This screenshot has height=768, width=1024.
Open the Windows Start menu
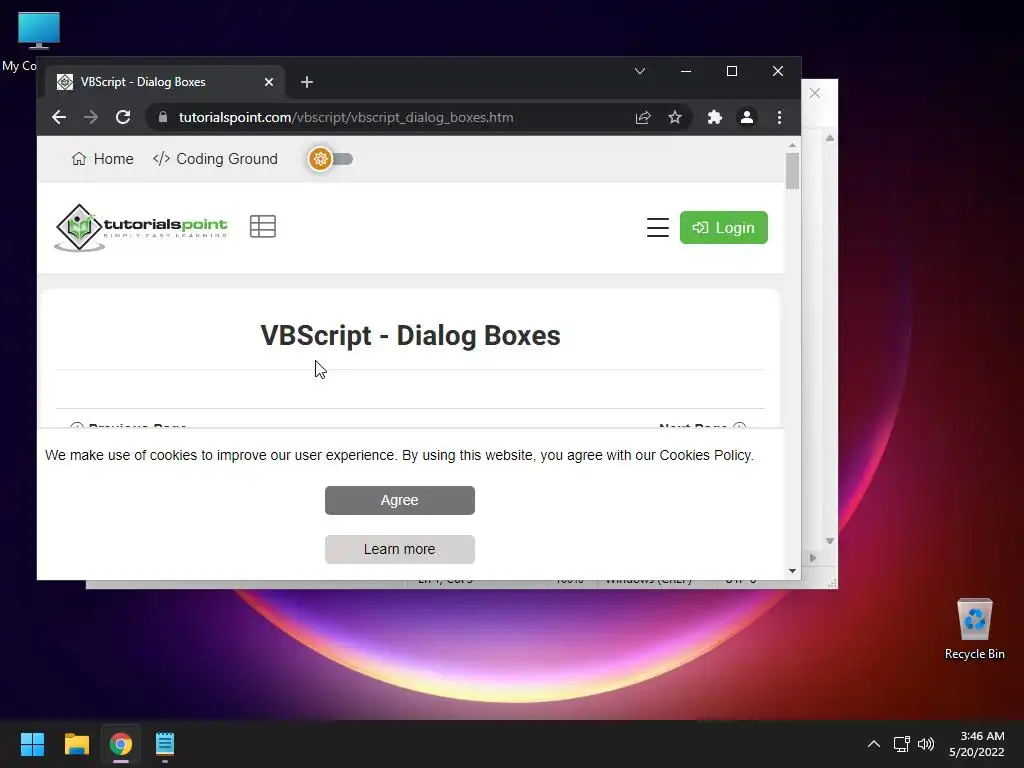click(x=32, y=744)
